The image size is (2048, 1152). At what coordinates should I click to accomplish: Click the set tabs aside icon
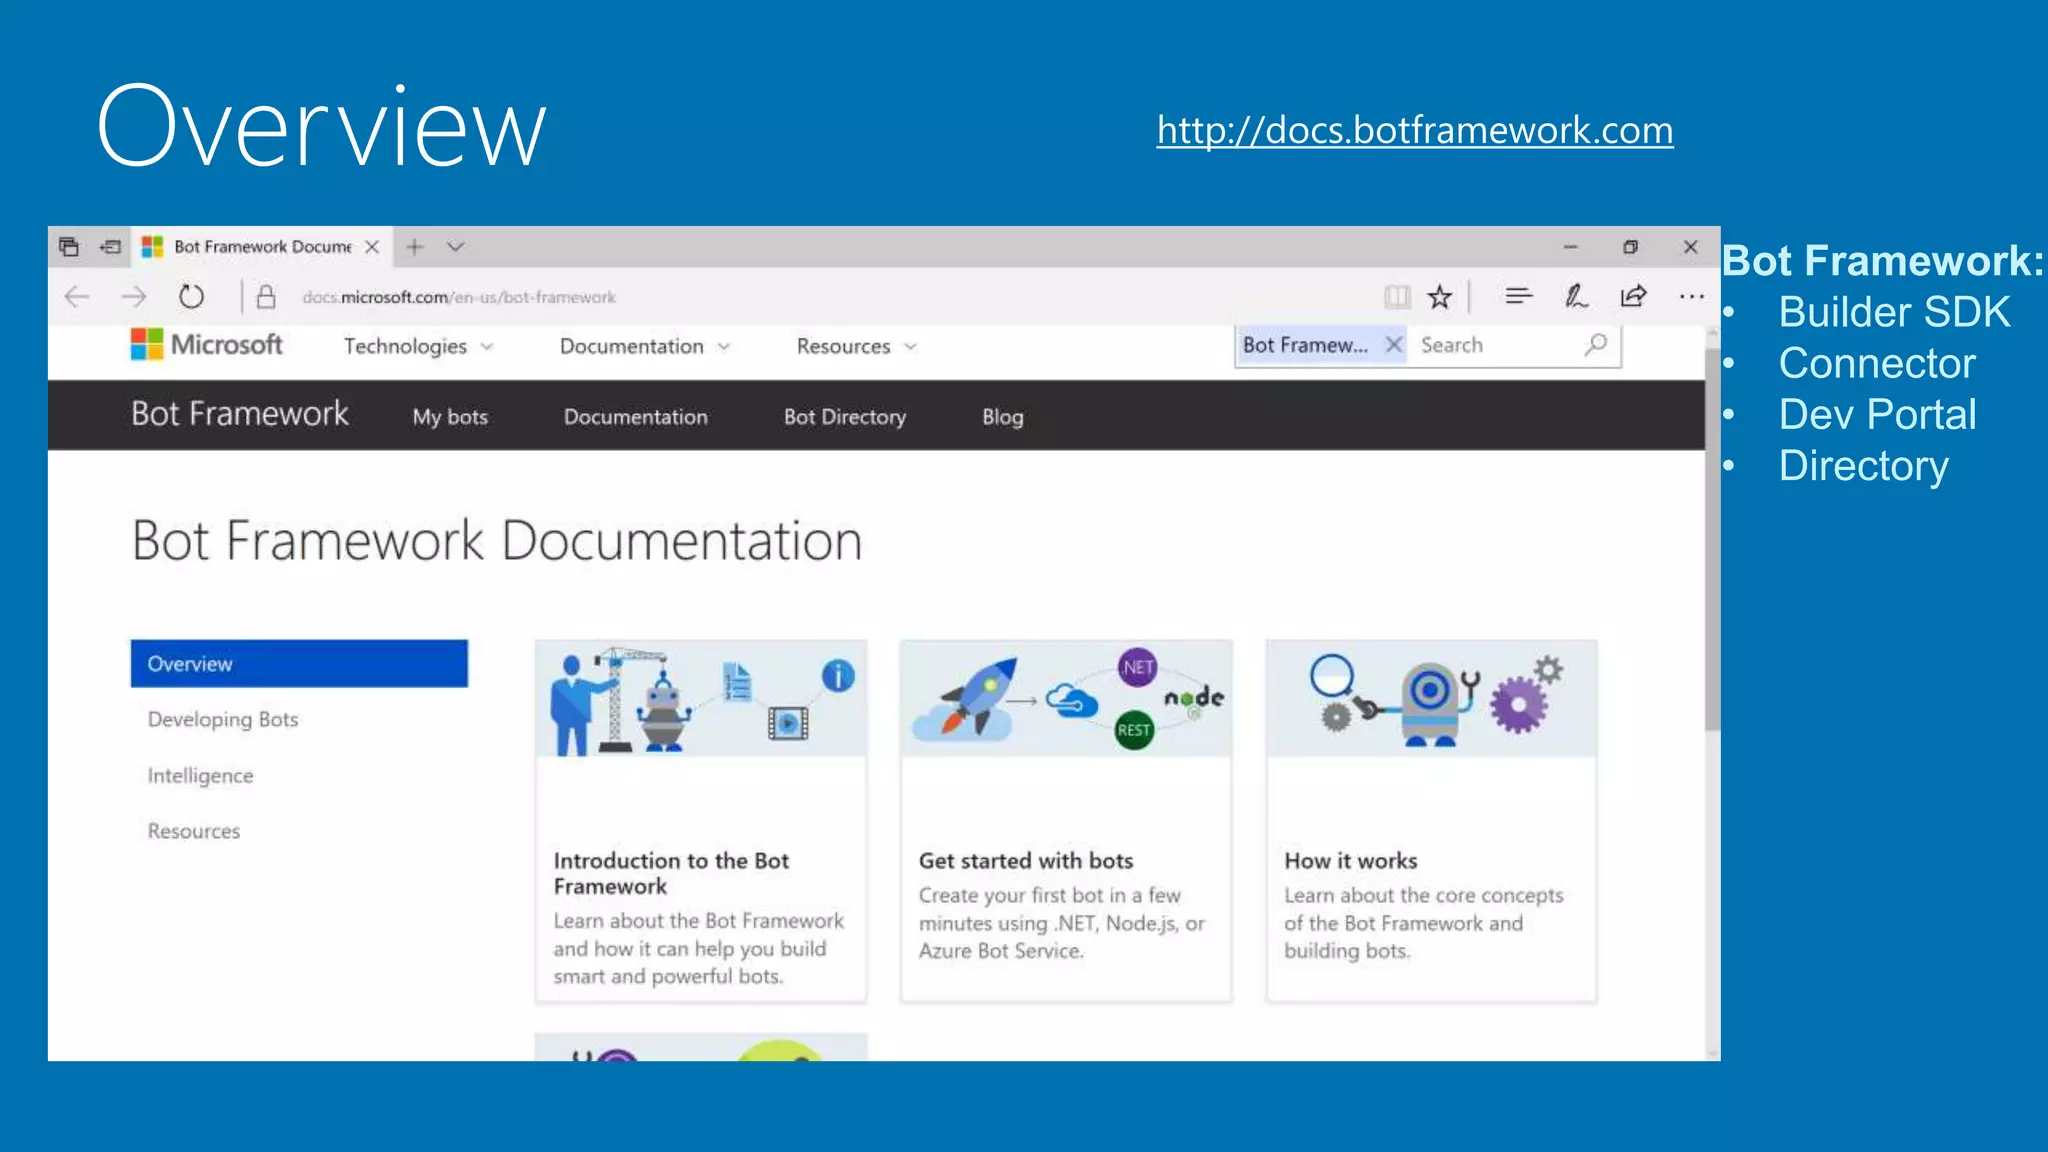[110, 246]
